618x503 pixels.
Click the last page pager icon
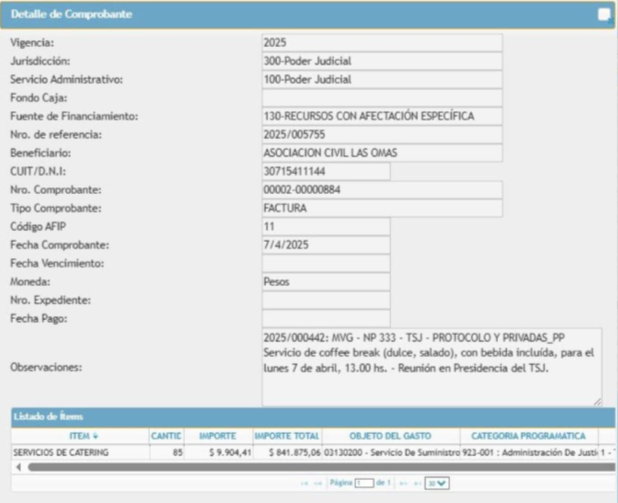pyautogui.click(x=417, y=483)
